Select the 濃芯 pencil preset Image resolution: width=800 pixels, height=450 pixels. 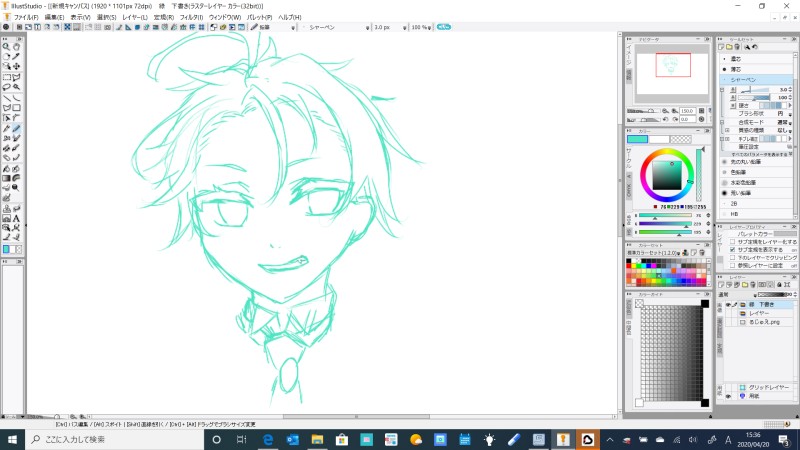(x=756, y=59)
